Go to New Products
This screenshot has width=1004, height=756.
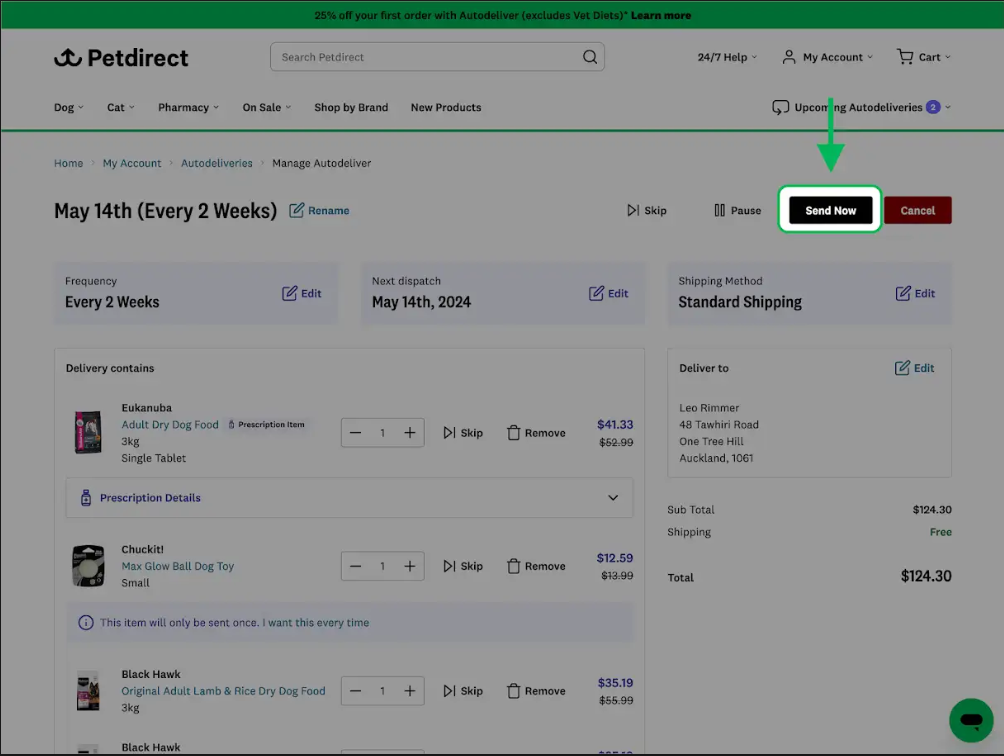tap(446, 108)
